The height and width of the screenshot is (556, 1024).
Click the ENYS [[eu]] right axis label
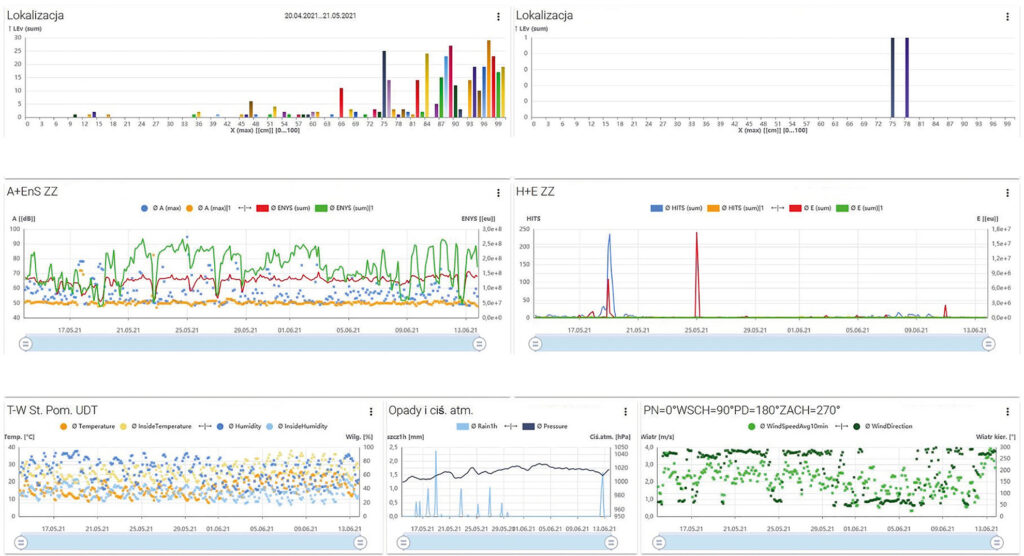[x=478, y=219]
